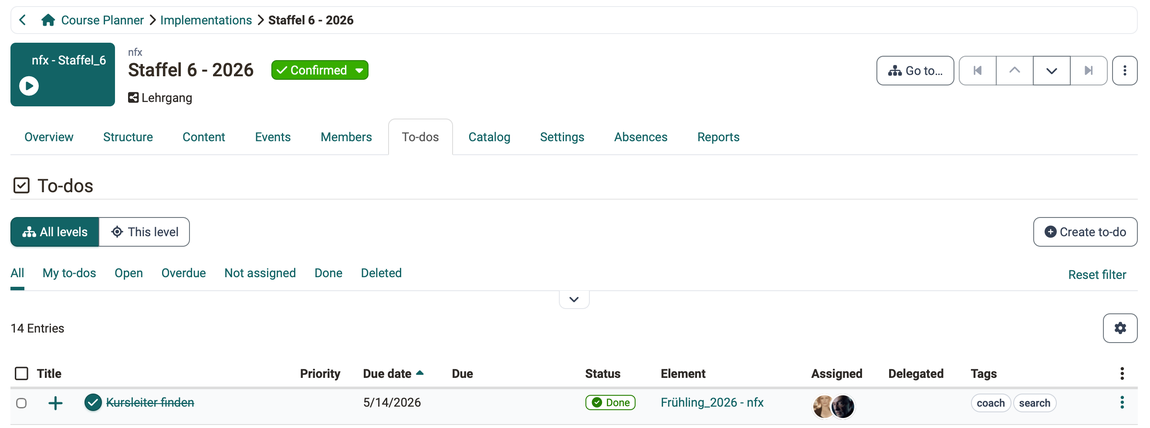Open table settings gear icon
The width and height of the screenshot is (1150, 428).
pos(1120,328)
